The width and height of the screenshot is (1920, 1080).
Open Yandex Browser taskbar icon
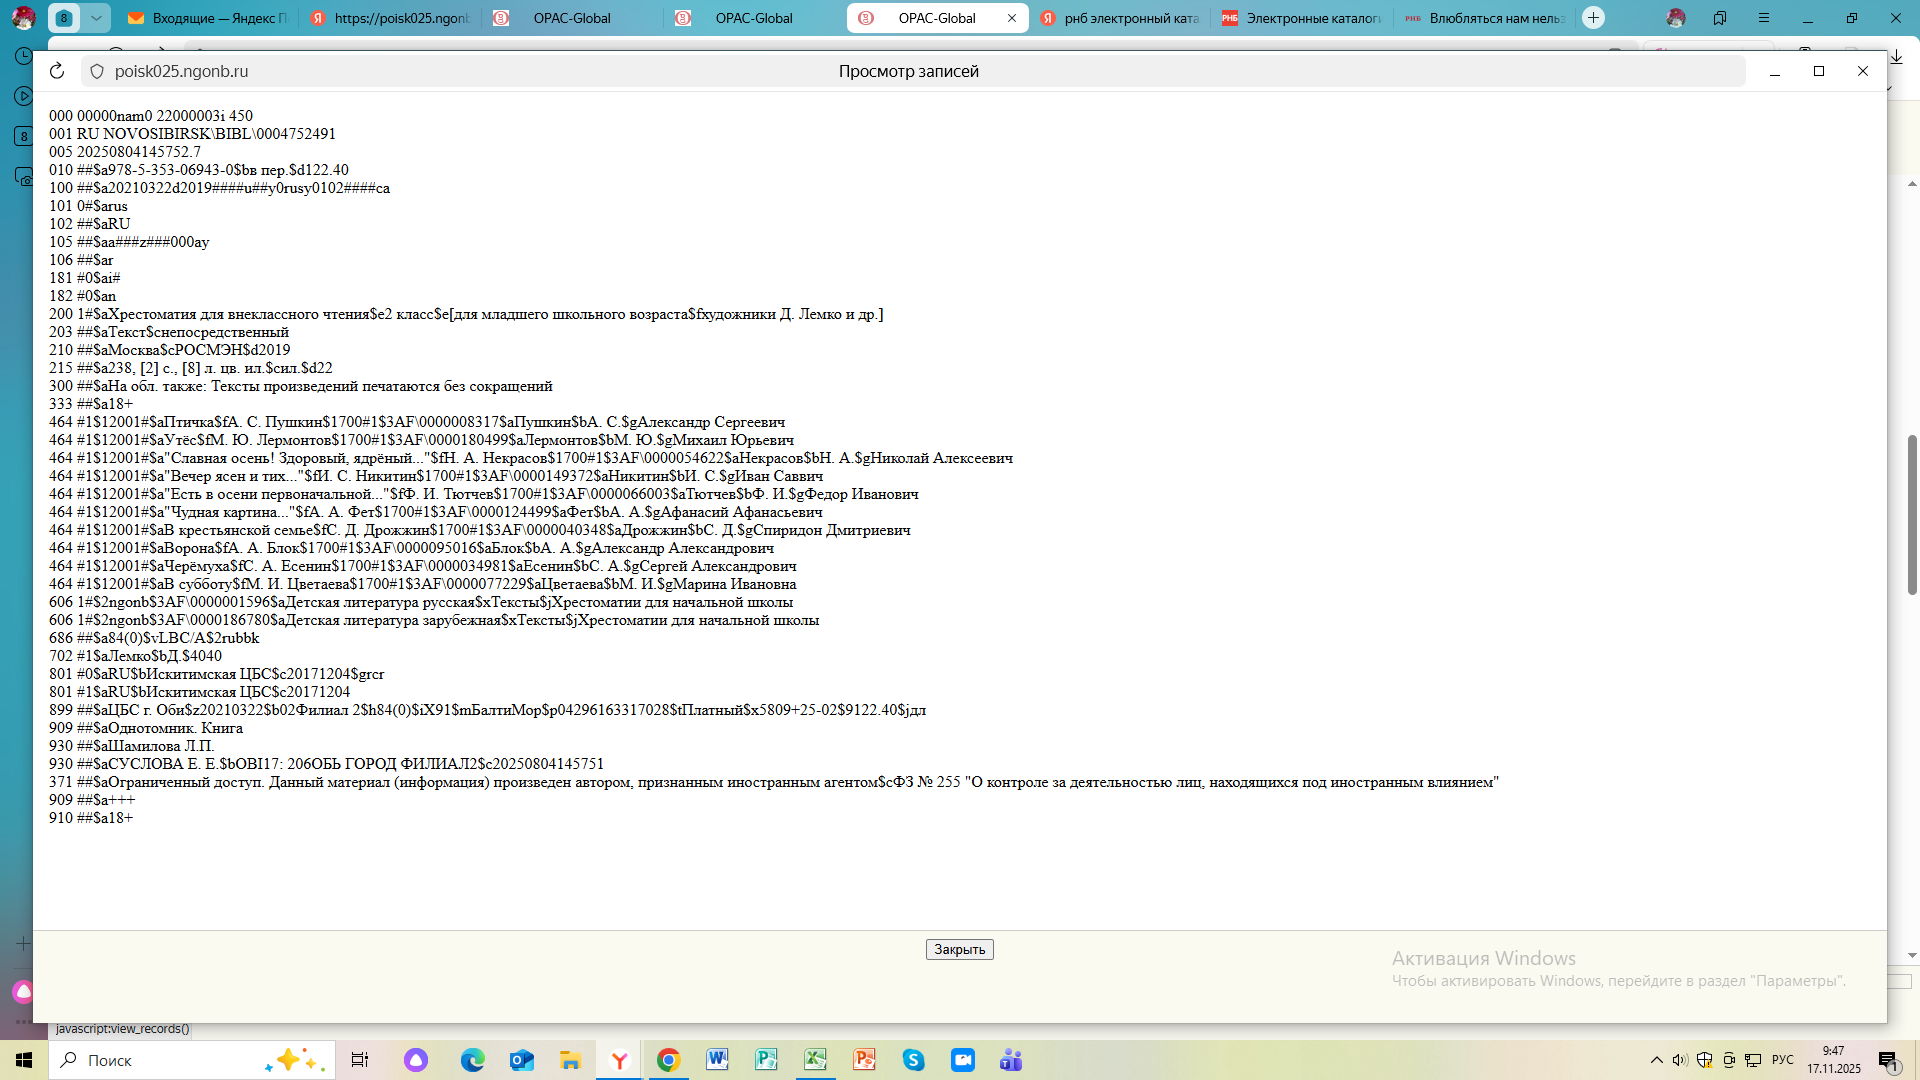point(620,1060)
